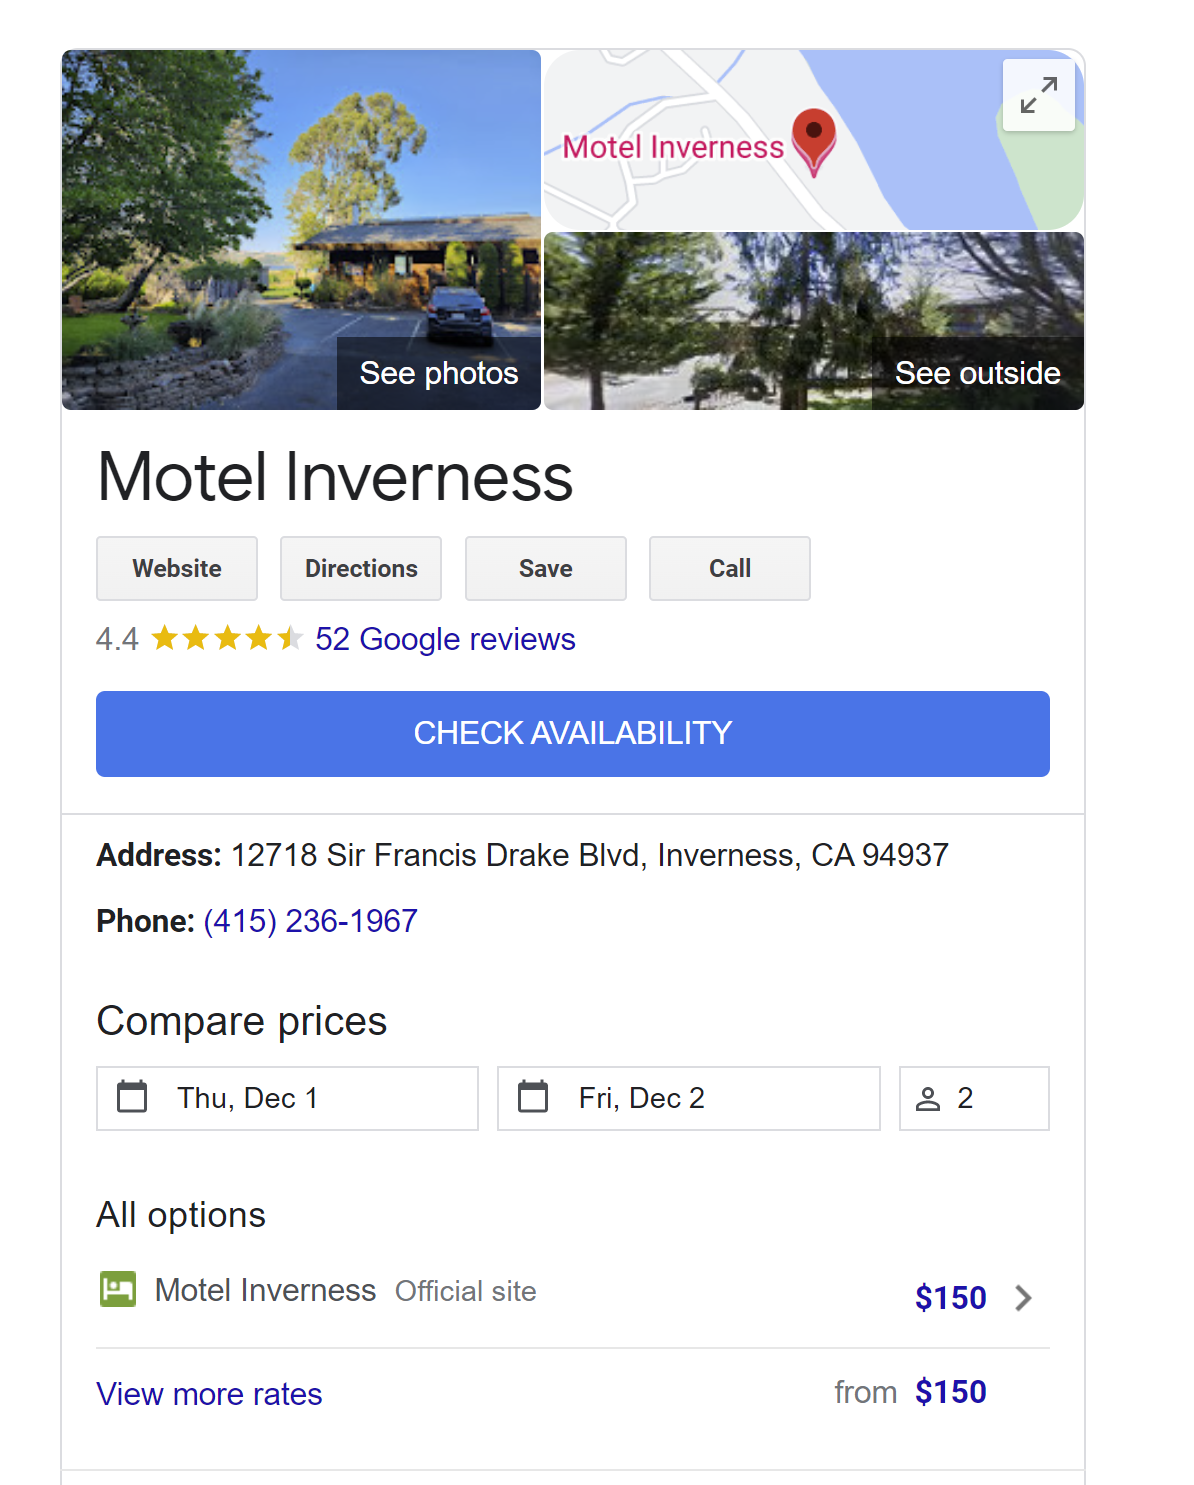Open the Fri, Dec 2 check-out date picker
Viewport: 1194px width, 1485px height.
coord(689,1098)
